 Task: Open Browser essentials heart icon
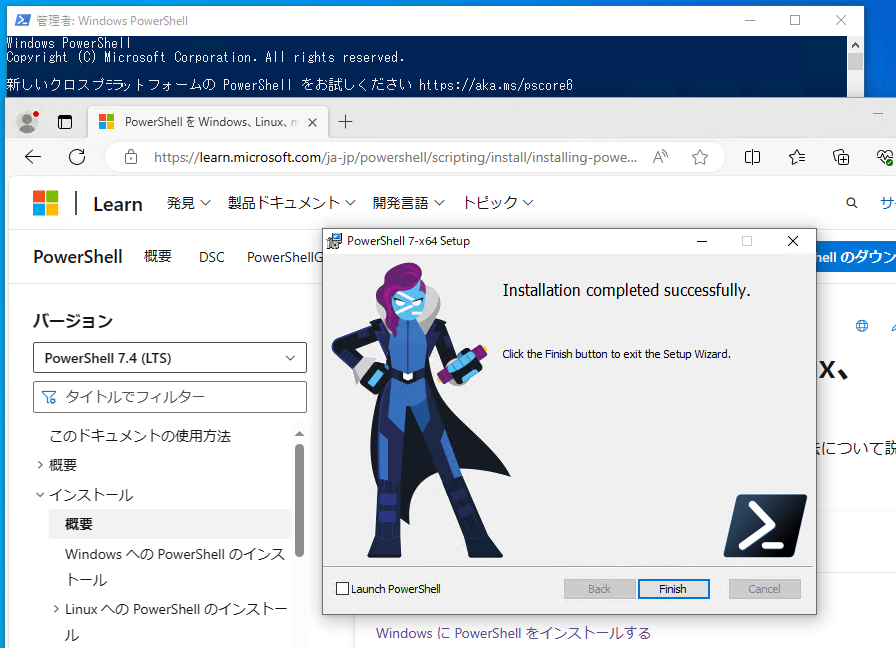884,157
